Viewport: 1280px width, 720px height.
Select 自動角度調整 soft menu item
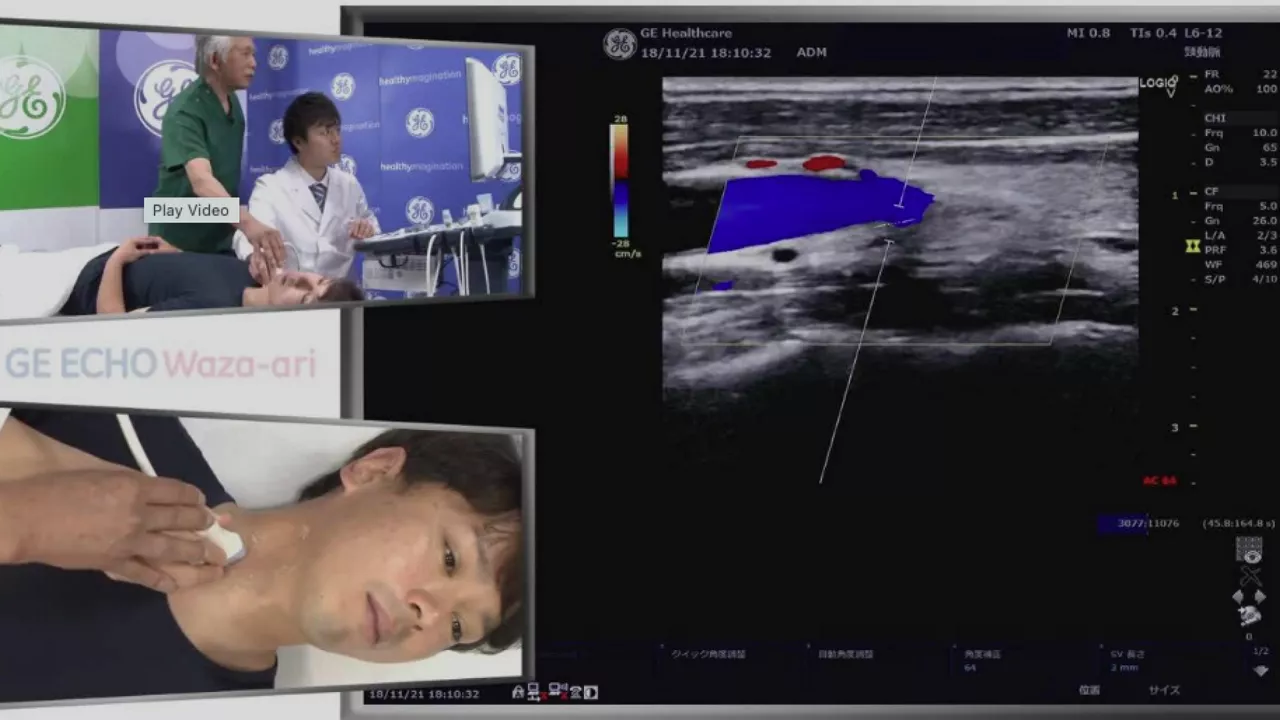(x=845, y=654)
